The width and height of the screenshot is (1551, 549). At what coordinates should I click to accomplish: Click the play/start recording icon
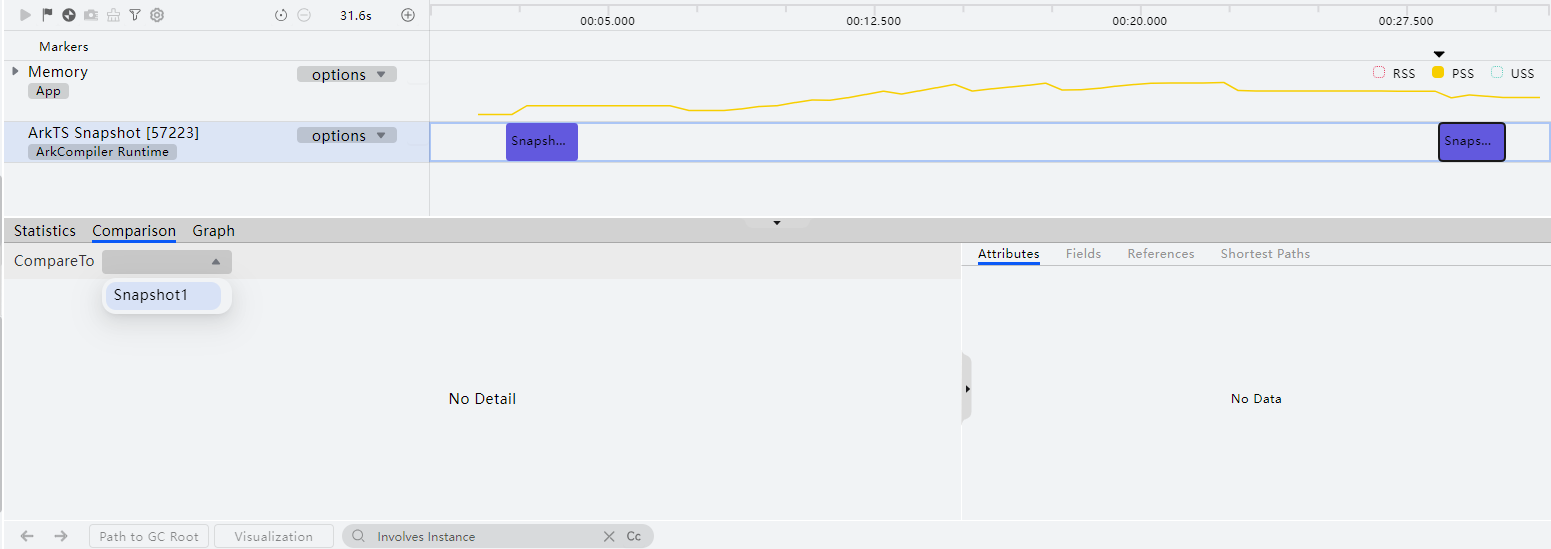click(25, 15)
